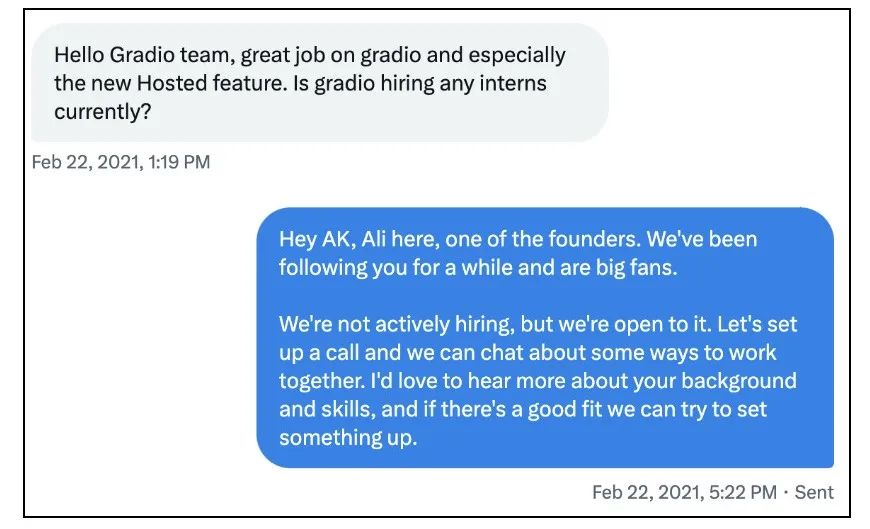
Task: Click 'something up.' at end of reply
Action: (348, 438)
